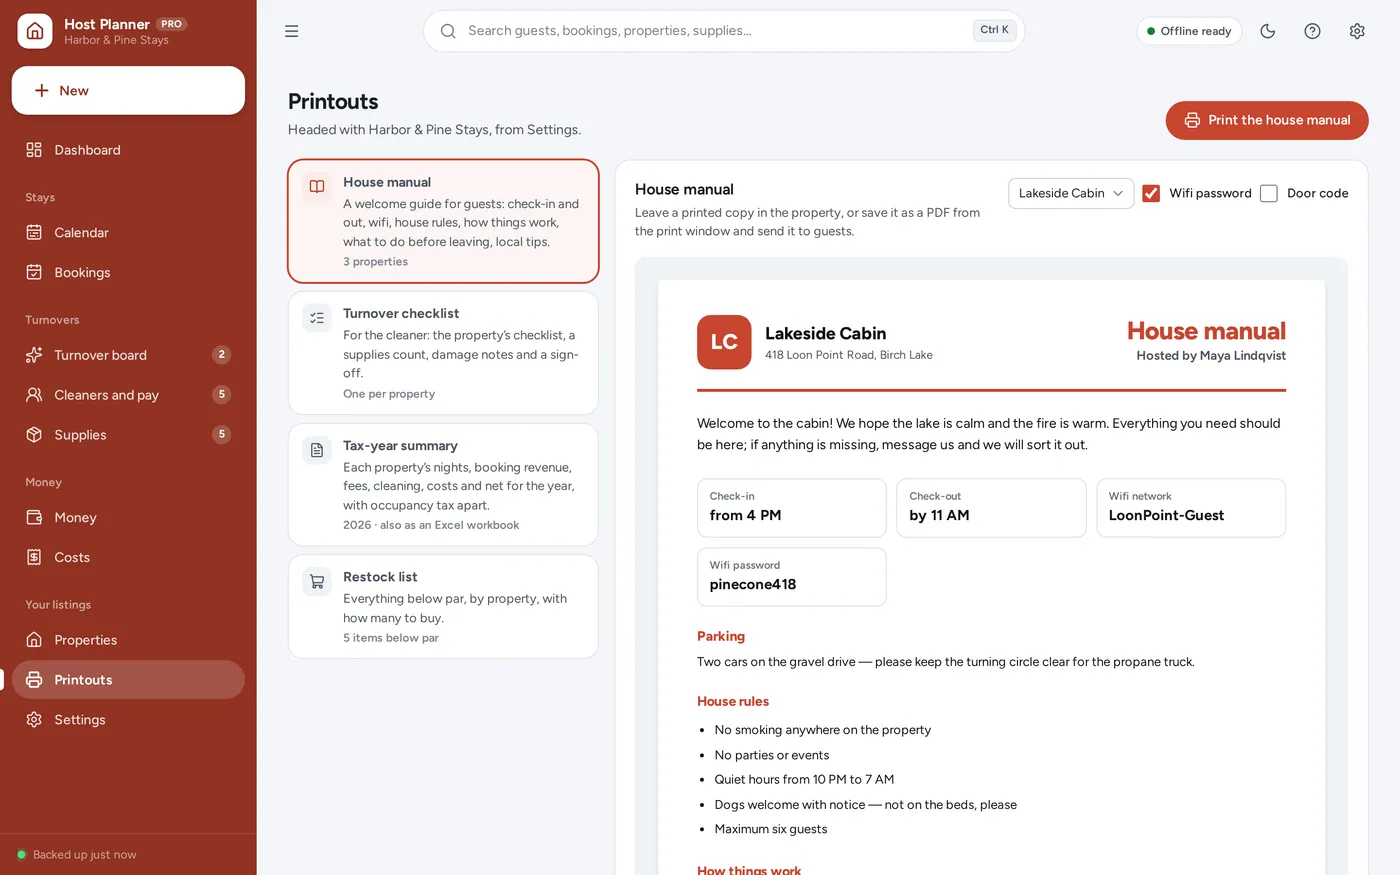Screen dimensions: 1400x875
Task: Click the New button in sidebar
Action: (128, 90)
